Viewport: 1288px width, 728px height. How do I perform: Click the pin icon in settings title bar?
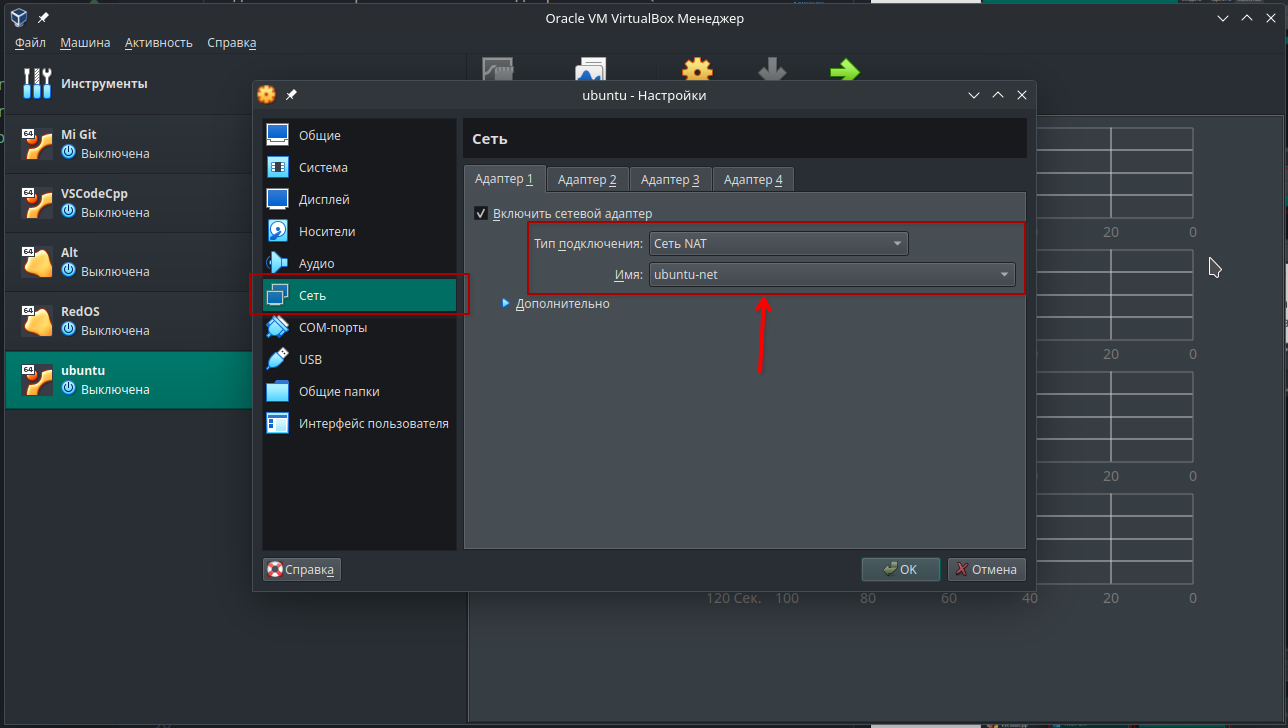[291, 95]
